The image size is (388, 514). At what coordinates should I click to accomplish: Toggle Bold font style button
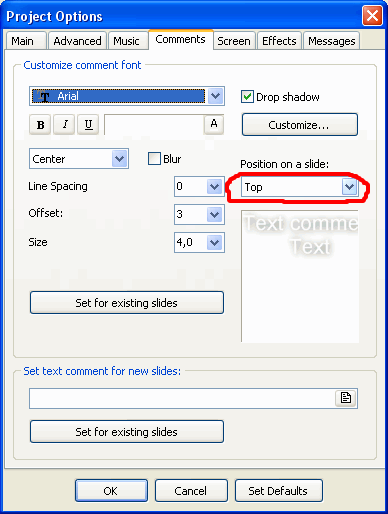[40, 125]
